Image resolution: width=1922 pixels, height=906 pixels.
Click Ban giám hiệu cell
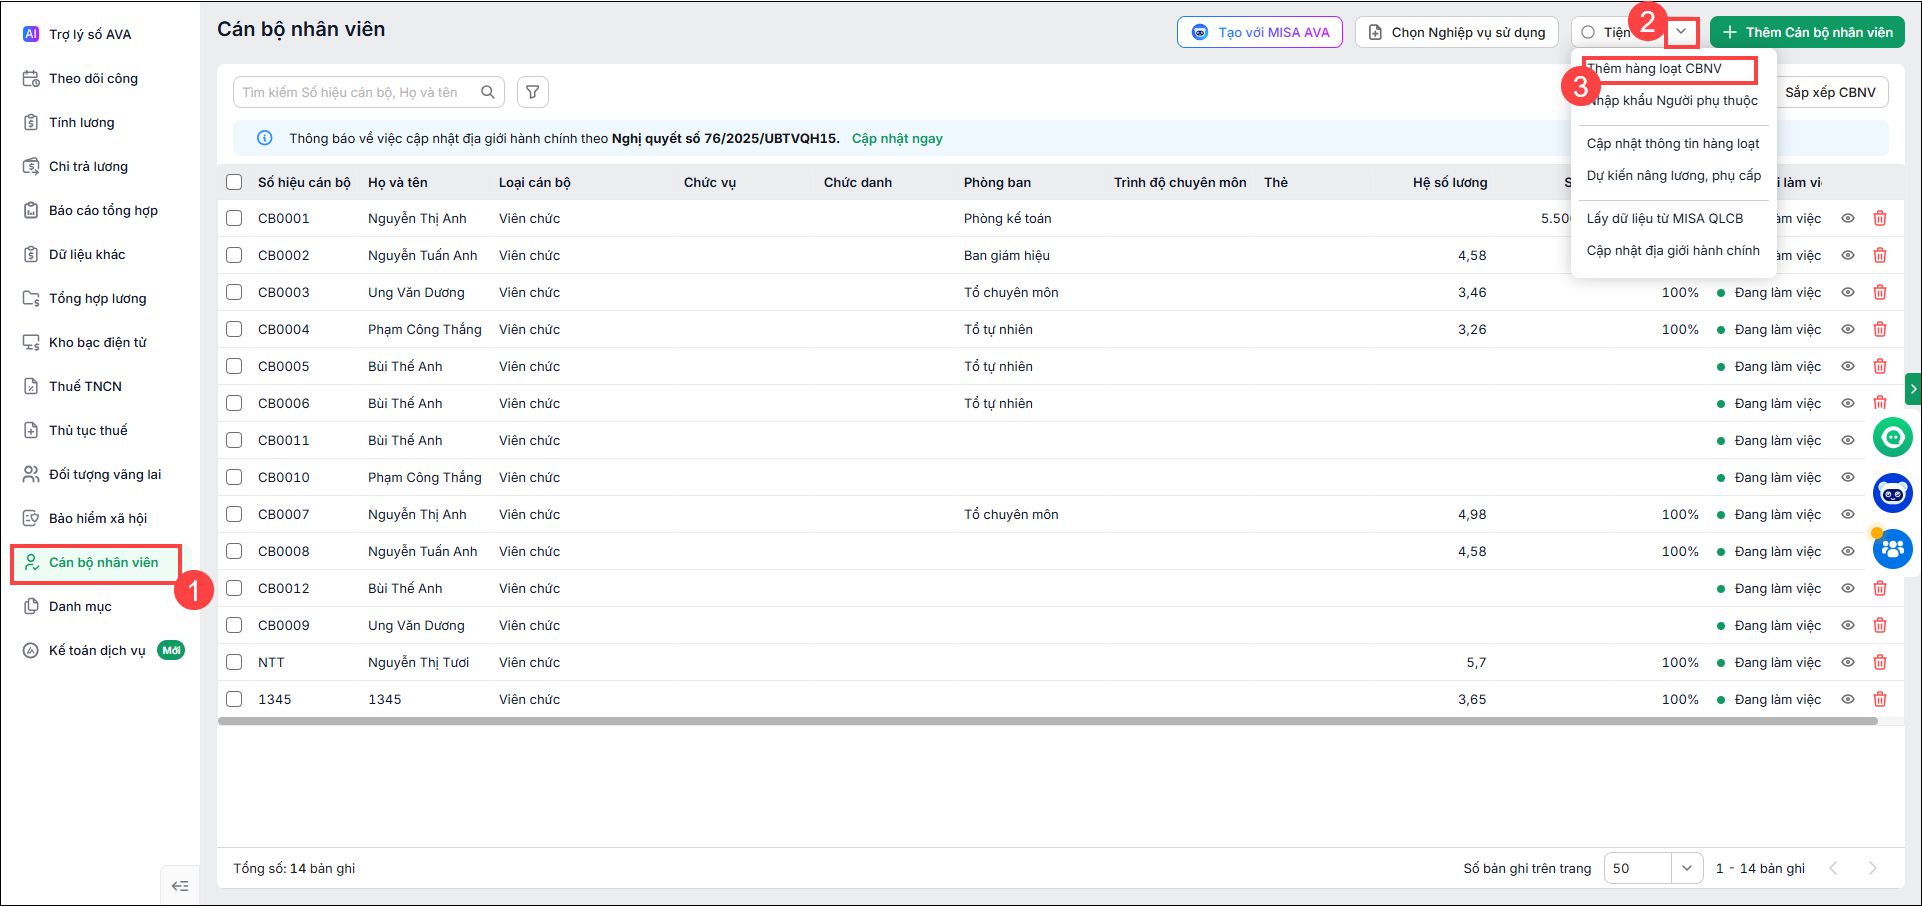pyautogui.click(x=1007, y=255)
